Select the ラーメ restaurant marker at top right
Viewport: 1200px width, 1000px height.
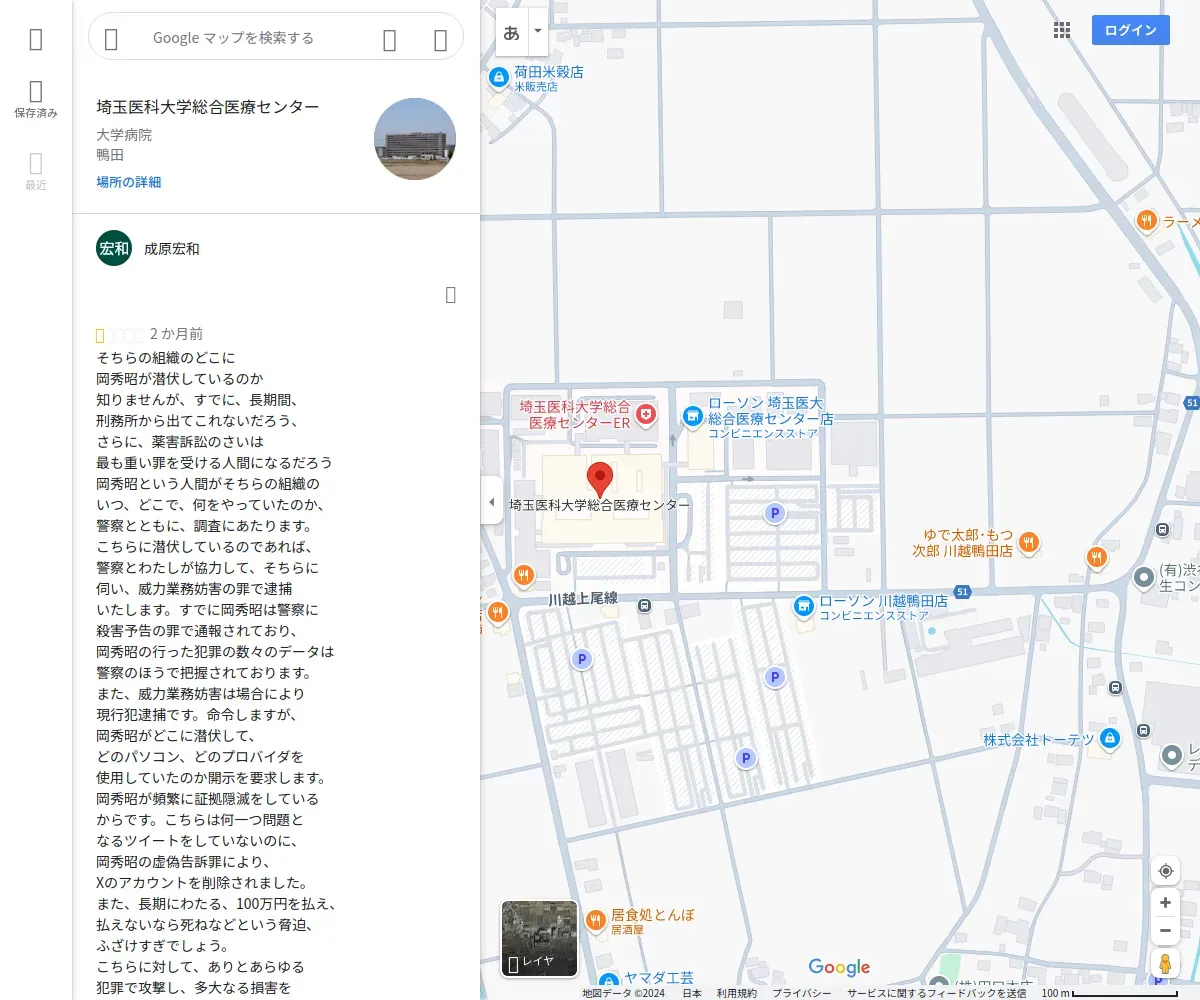pyautogui.click(x=1147, y=221)
